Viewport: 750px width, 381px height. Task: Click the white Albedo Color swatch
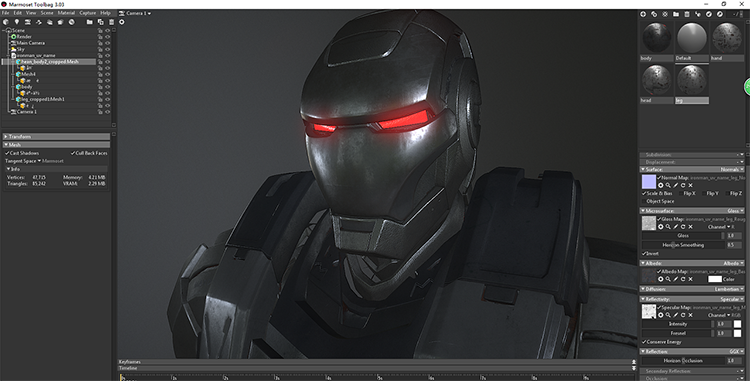coord(715,279)
